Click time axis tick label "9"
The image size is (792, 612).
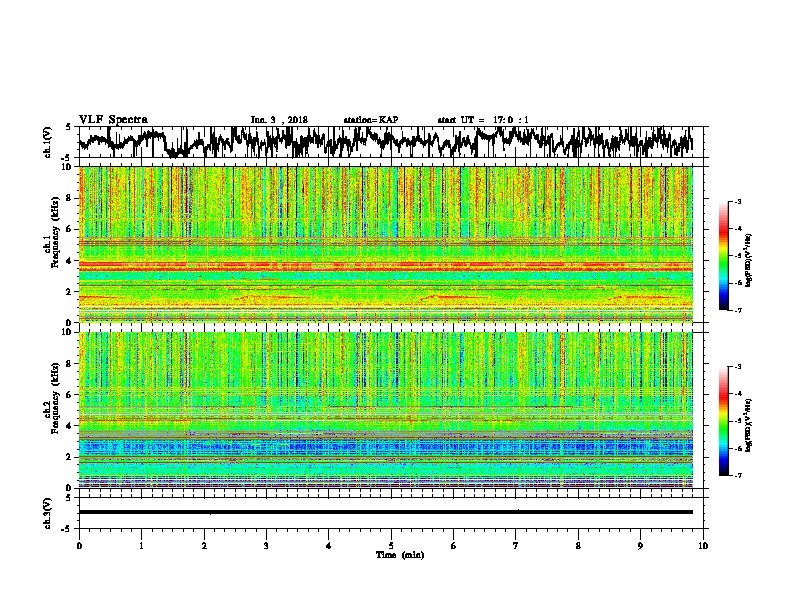click(640, 546)
